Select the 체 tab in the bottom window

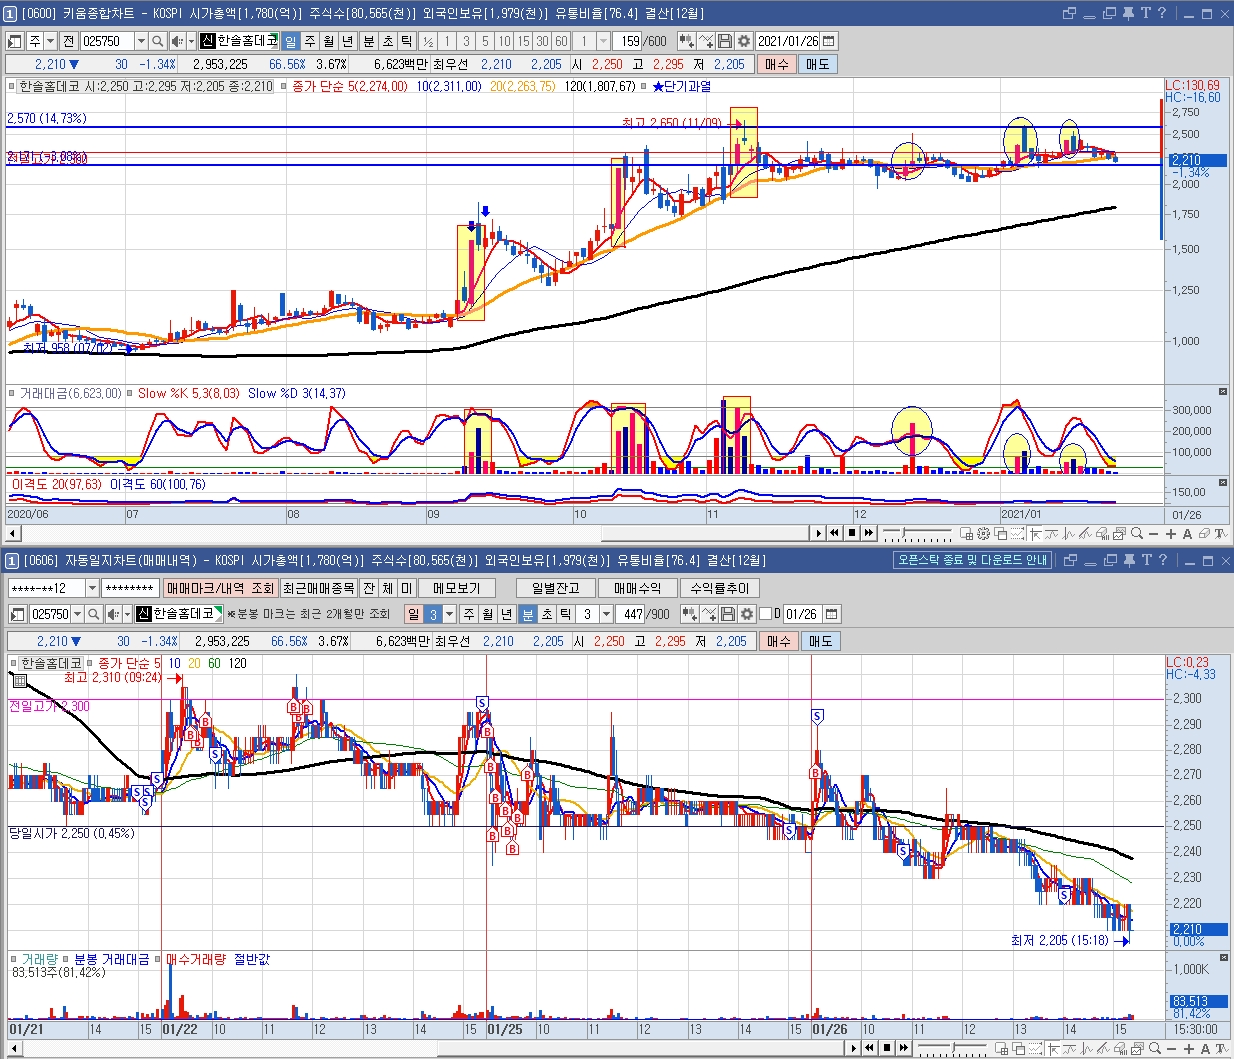tap(387, 588)
